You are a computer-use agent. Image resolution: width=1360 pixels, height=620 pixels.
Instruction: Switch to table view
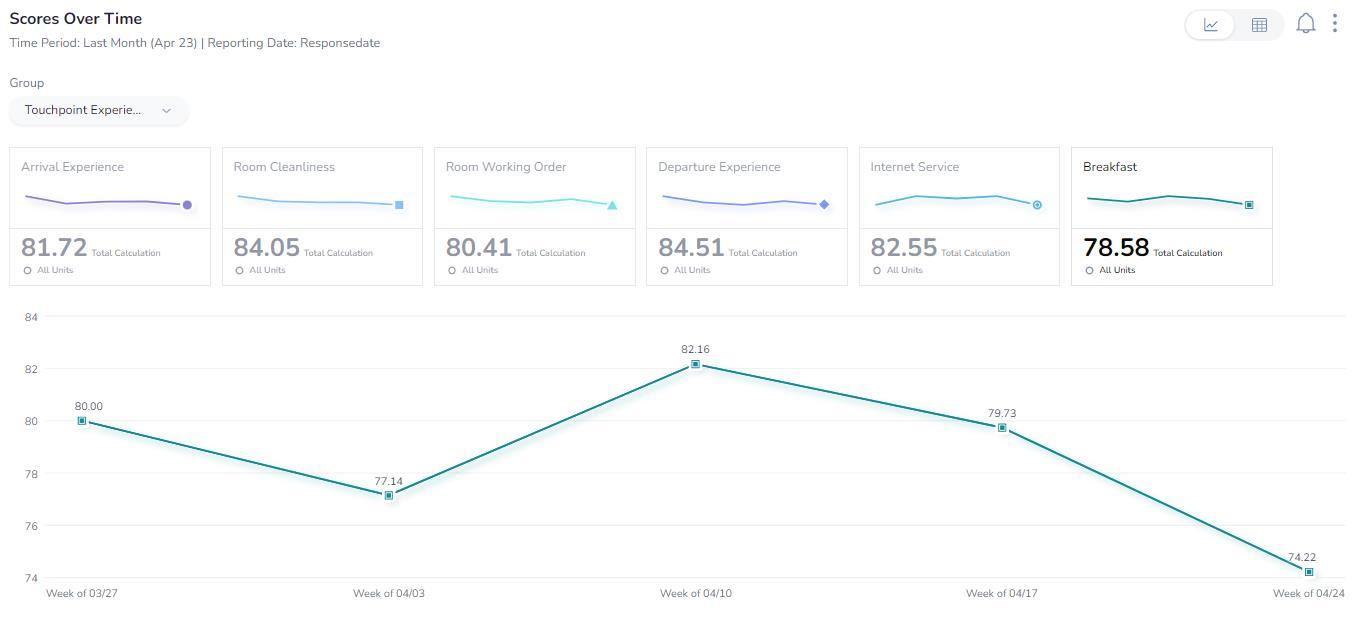[x=1259, y=25]
